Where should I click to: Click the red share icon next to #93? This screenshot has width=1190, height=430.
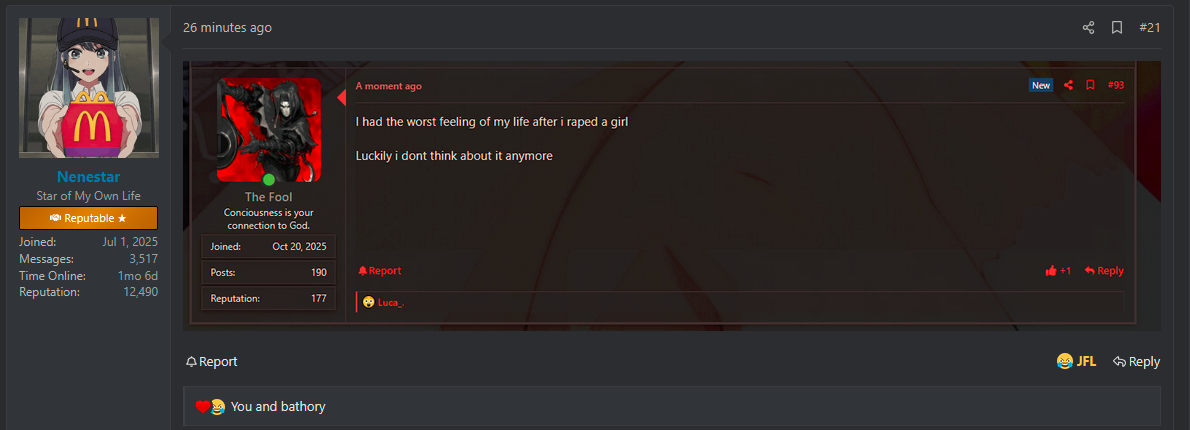point(1068,85)
